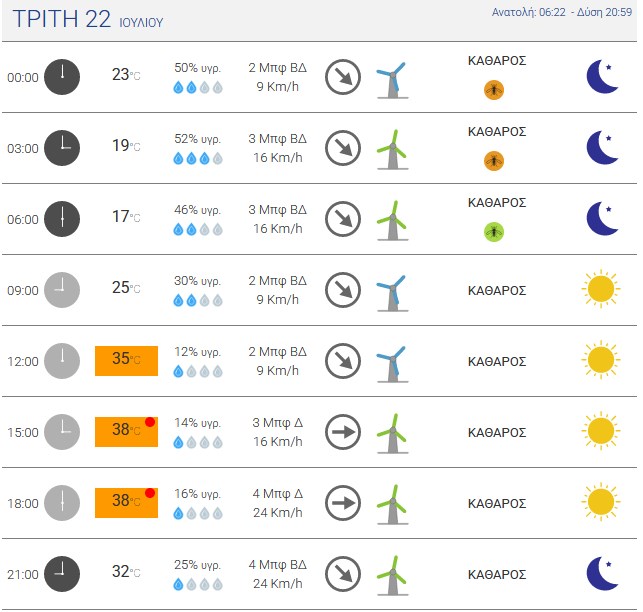The width and height of the screenshot is (643, 612).
Task: Click the sunrise and sunset times text
Action: 562,12
